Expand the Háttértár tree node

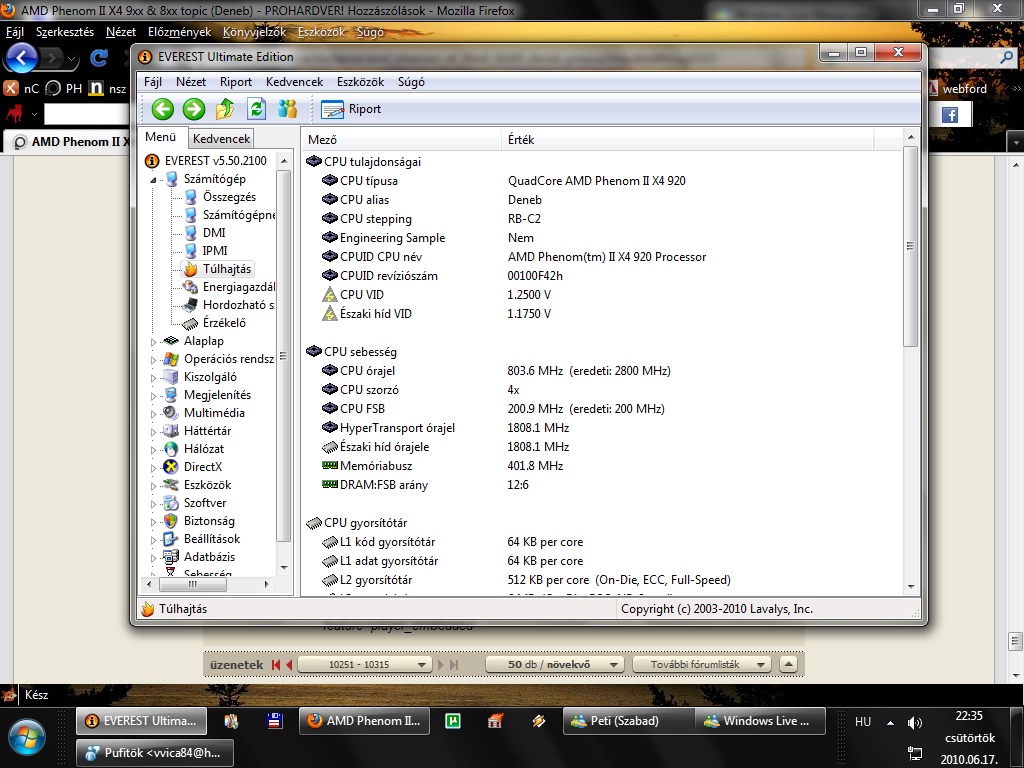153,432
